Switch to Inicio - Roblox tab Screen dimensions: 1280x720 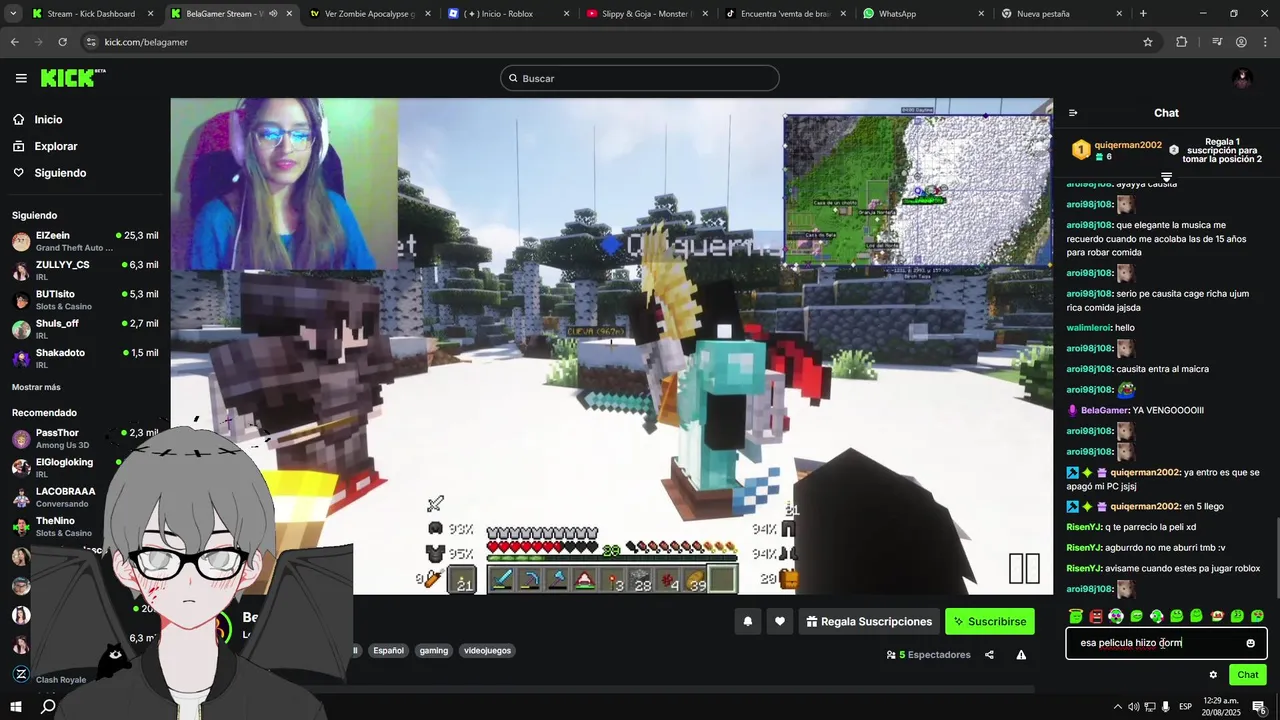tap(508, 14)
